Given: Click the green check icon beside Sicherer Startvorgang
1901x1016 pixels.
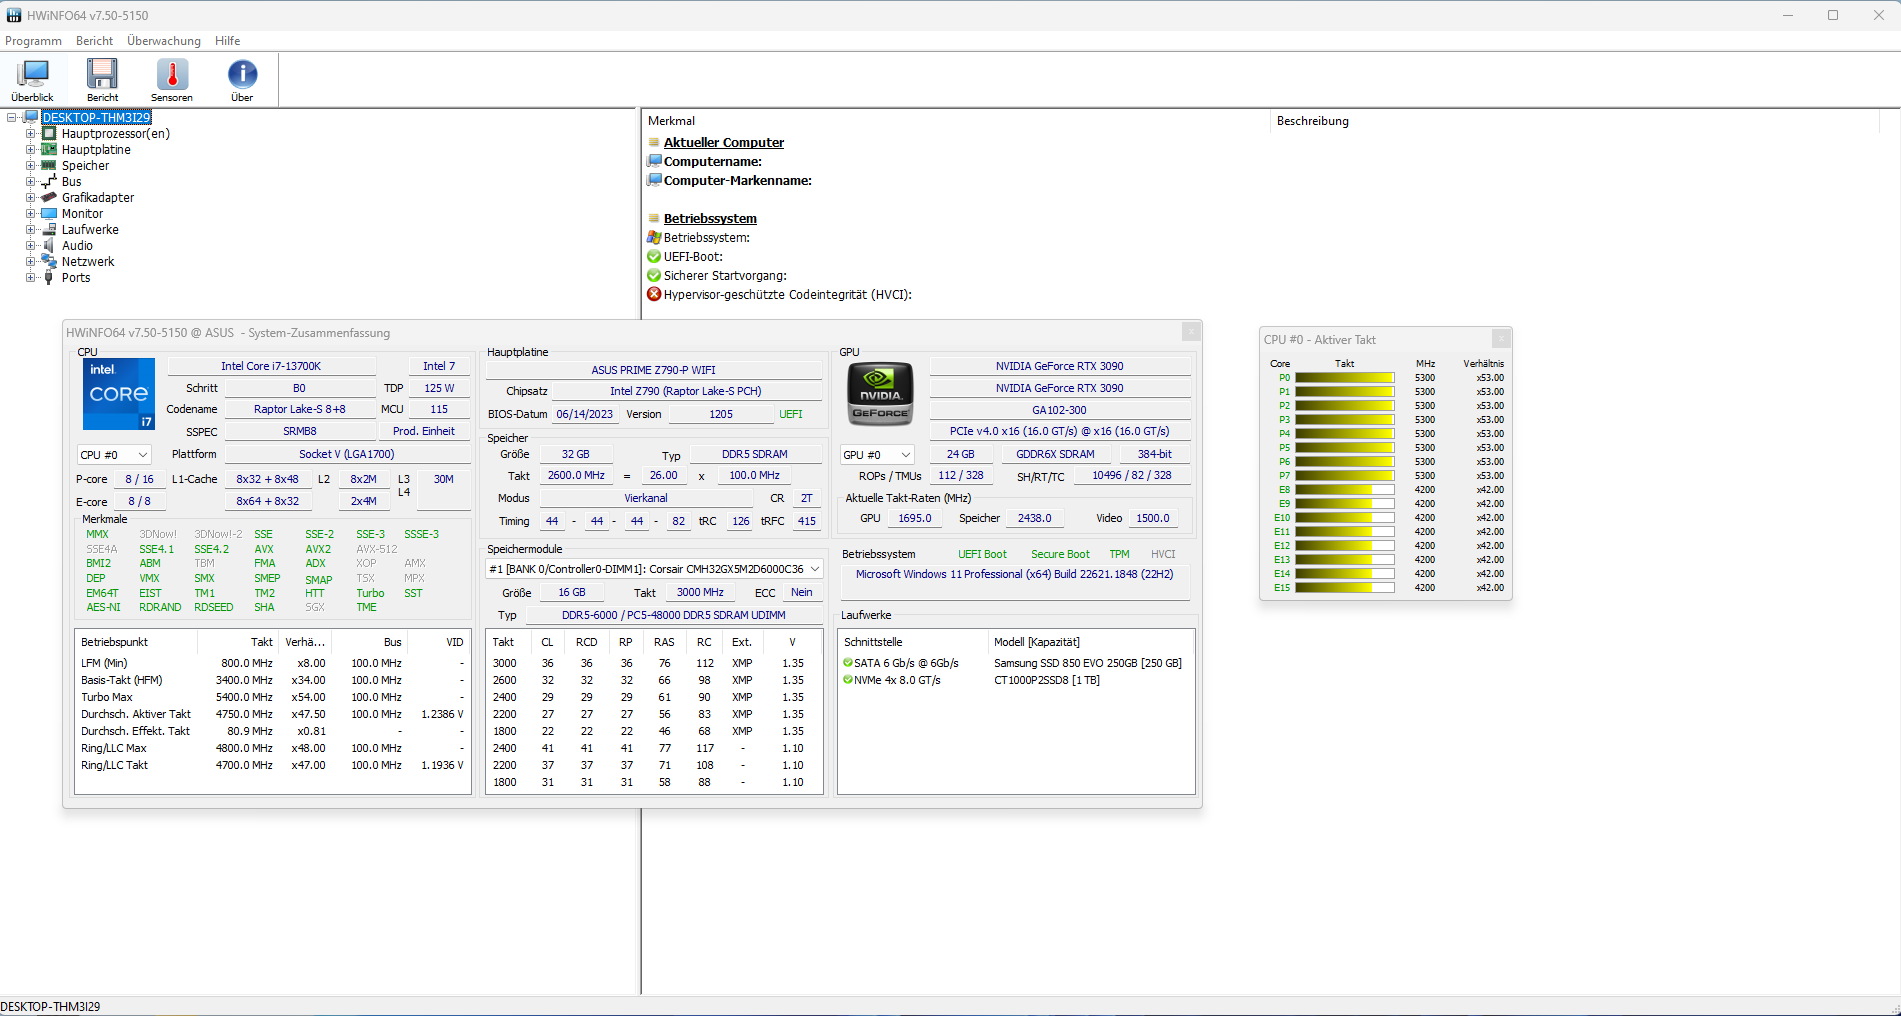Looking at the screenshot, I should tap(654, 276).
